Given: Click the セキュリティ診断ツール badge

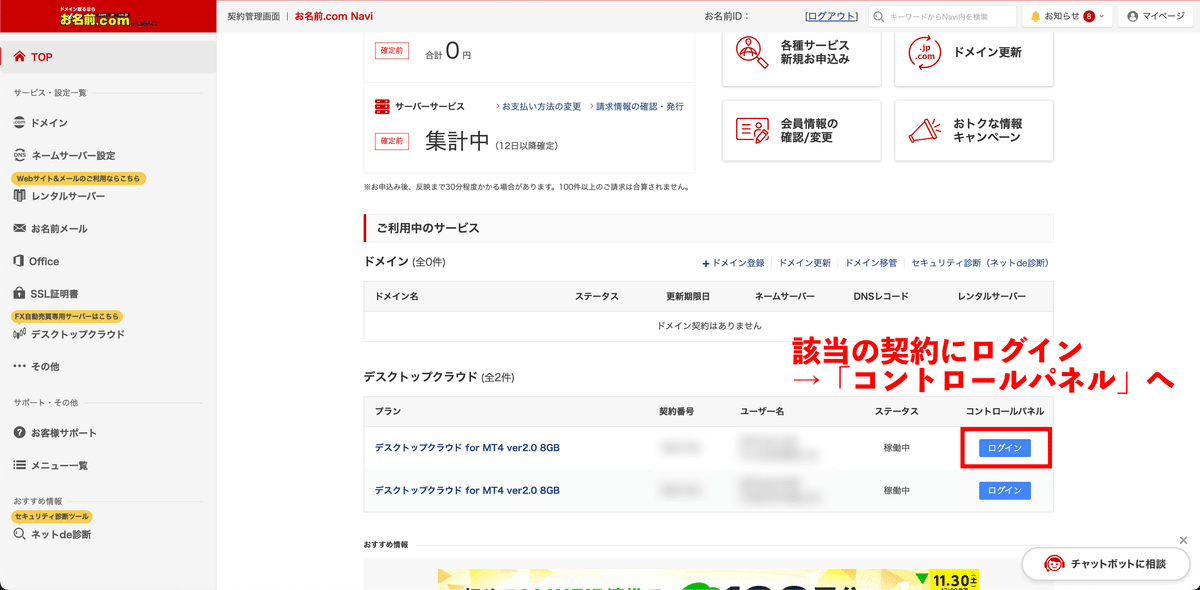Looking at the screenshot, I should click(52, 516).
